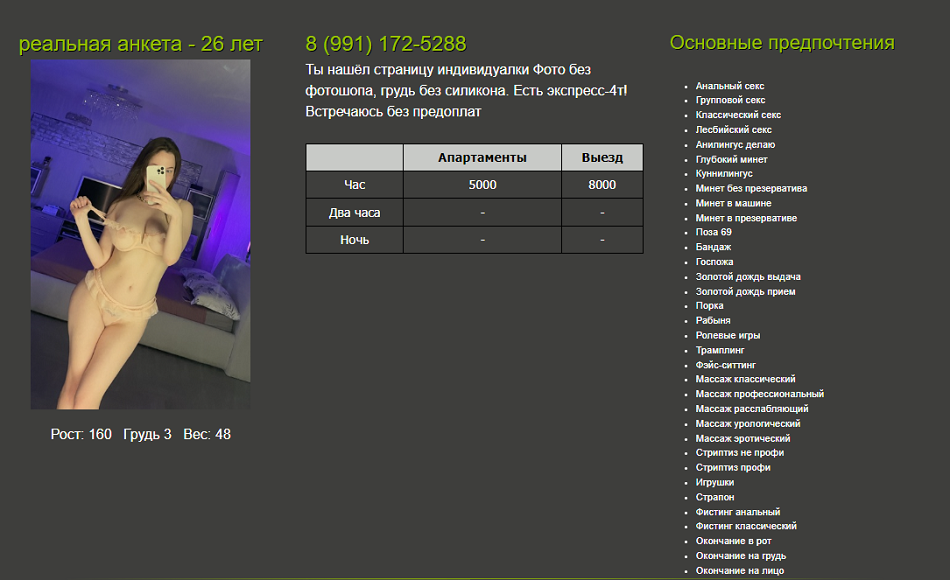This screenshot has height=580, width=950.
Task: Choose "Массаж профессиональный" list item
Action: tap(759, 394)
